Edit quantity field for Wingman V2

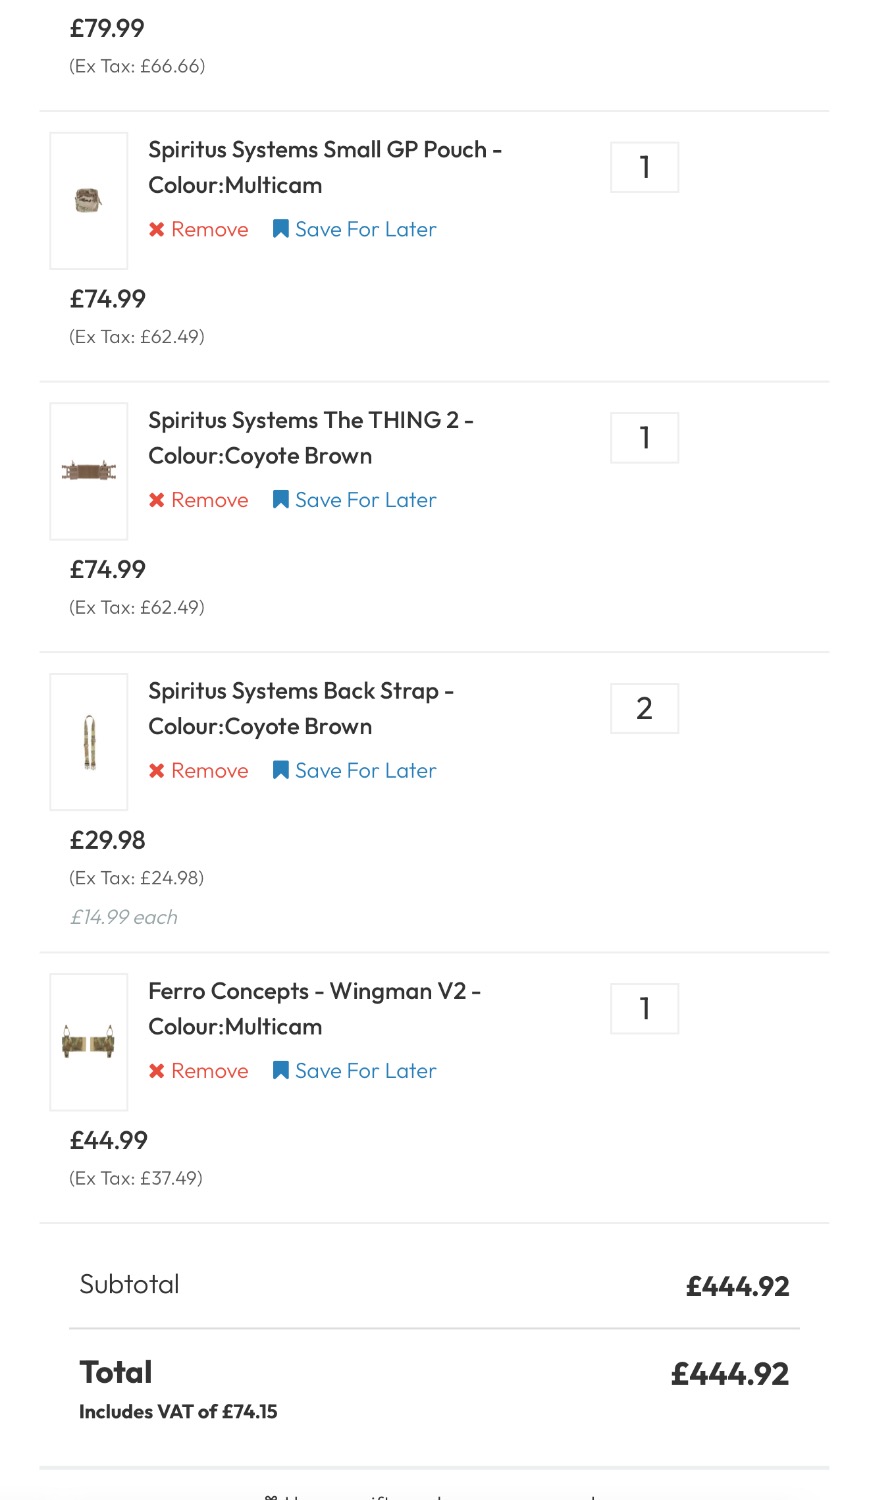[644, 1008]
